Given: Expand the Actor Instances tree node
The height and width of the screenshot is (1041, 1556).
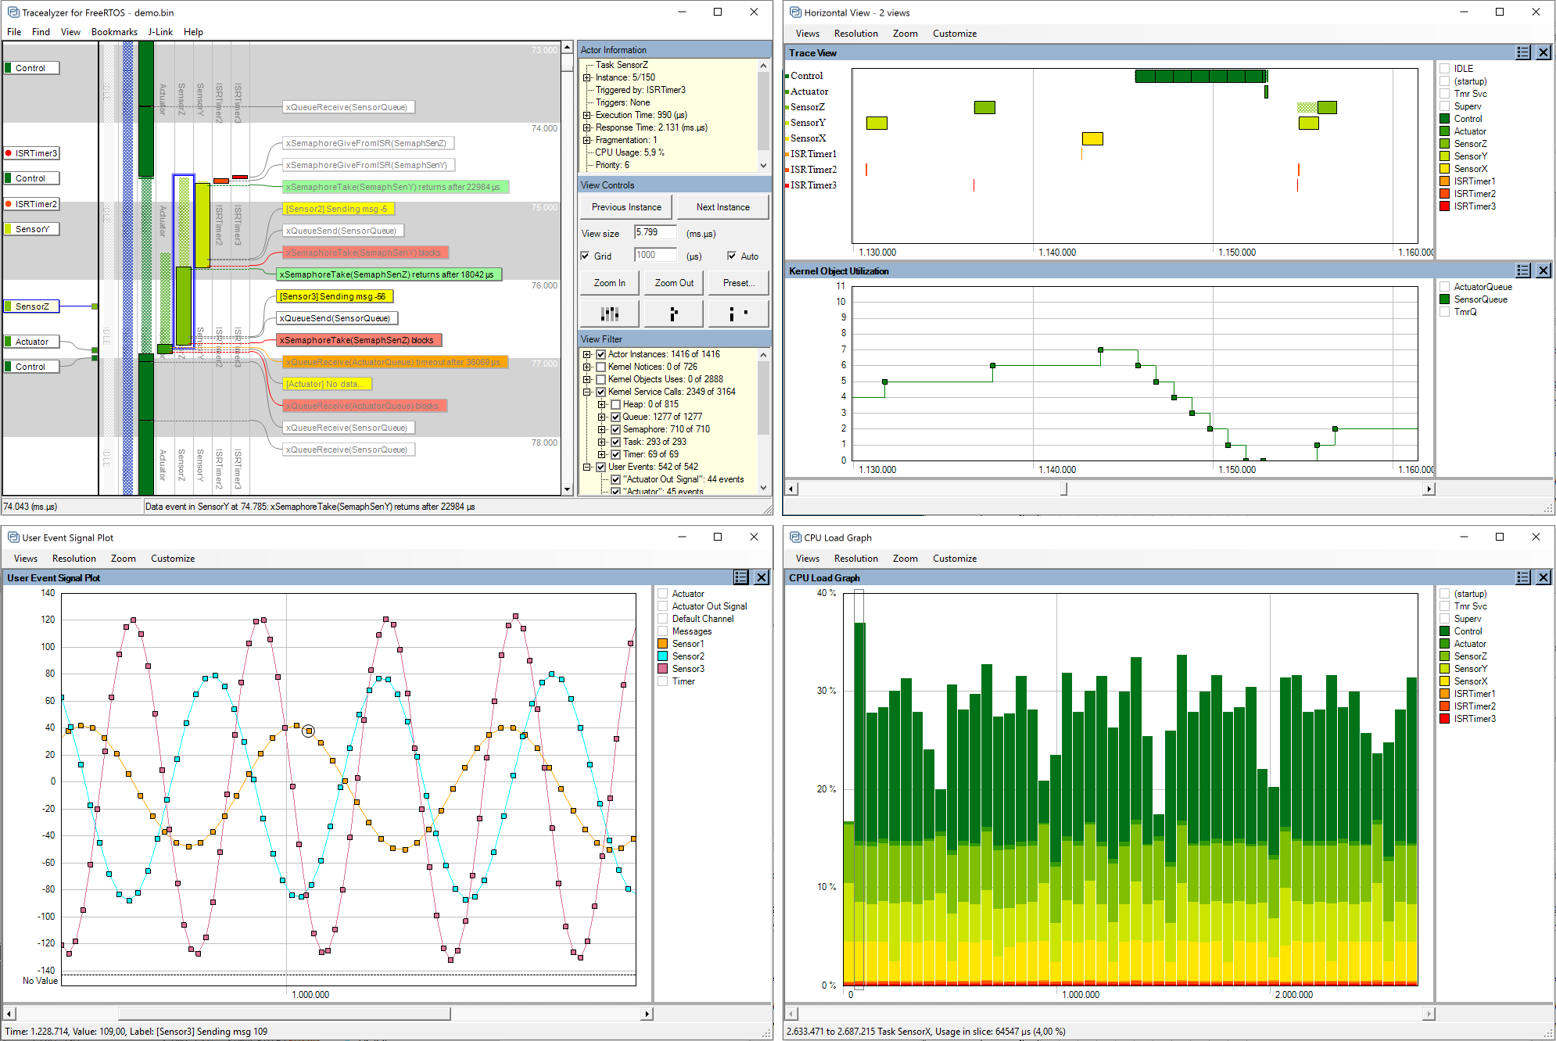Looking at the screenshot, I should (586, 354).
